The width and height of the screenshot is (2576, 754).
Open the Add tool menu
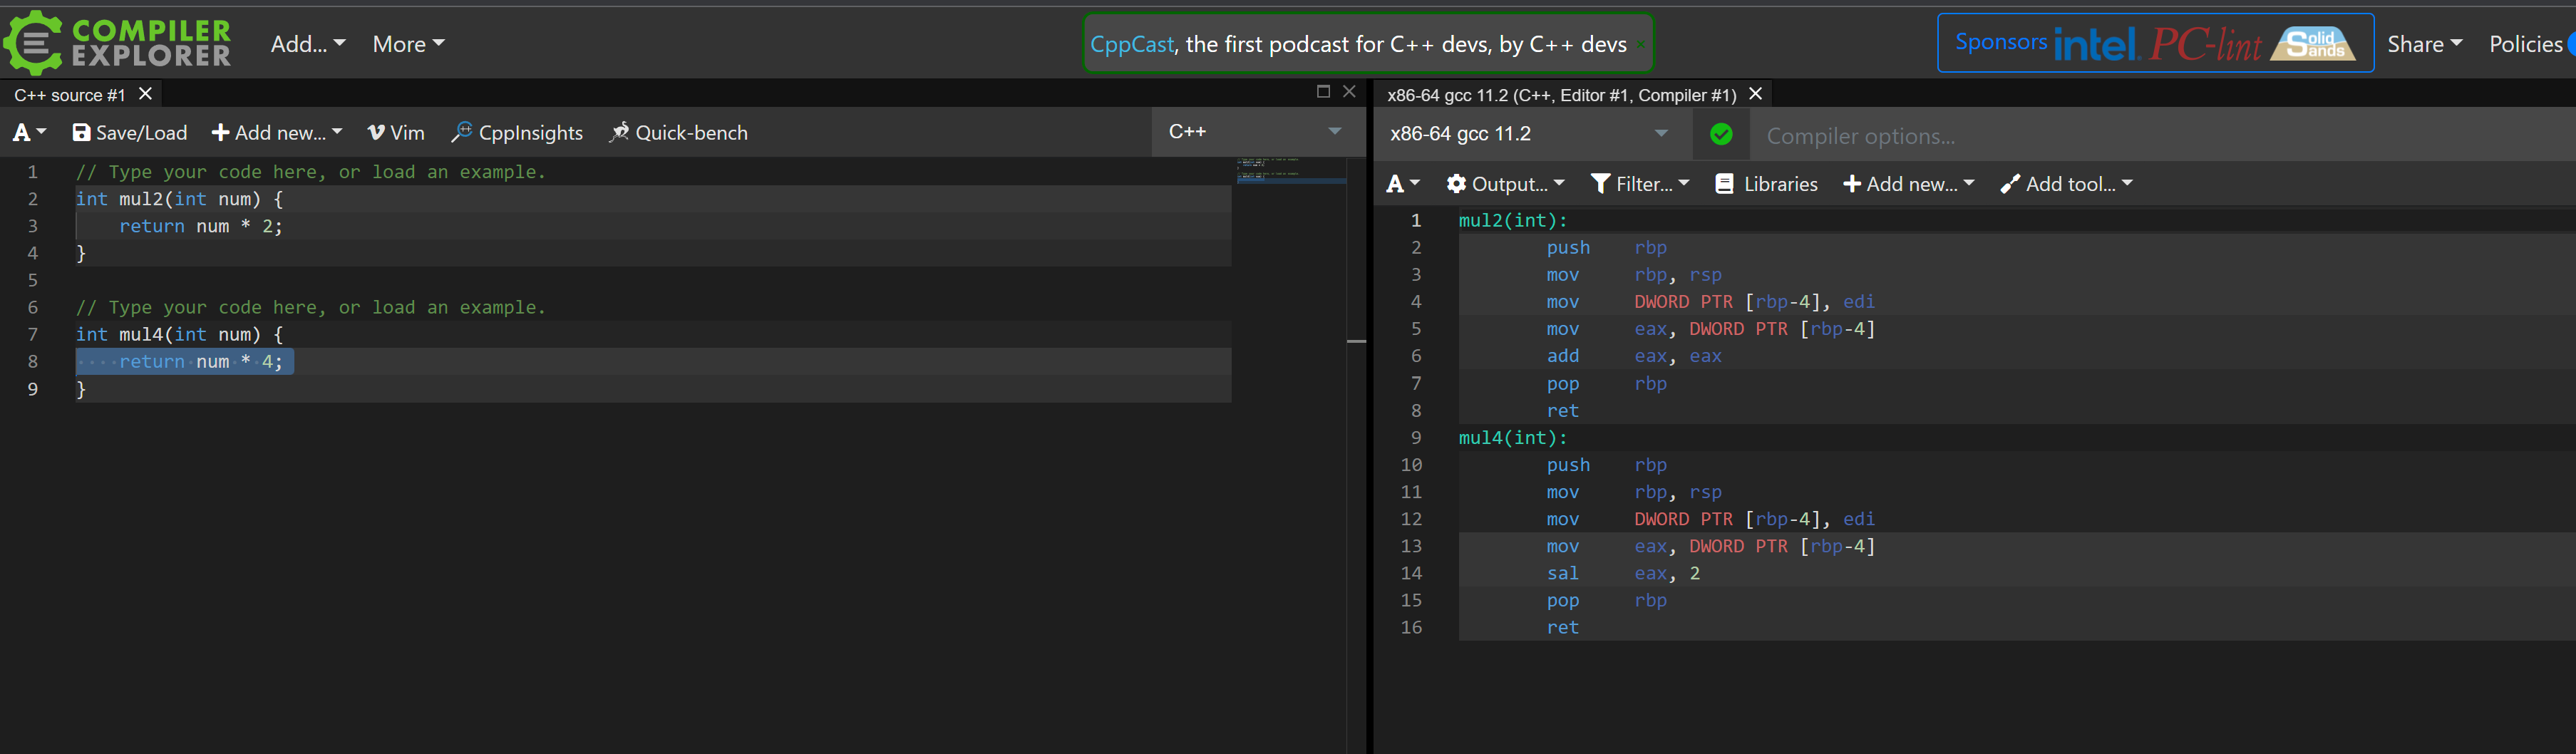(x=2067, y=184)
